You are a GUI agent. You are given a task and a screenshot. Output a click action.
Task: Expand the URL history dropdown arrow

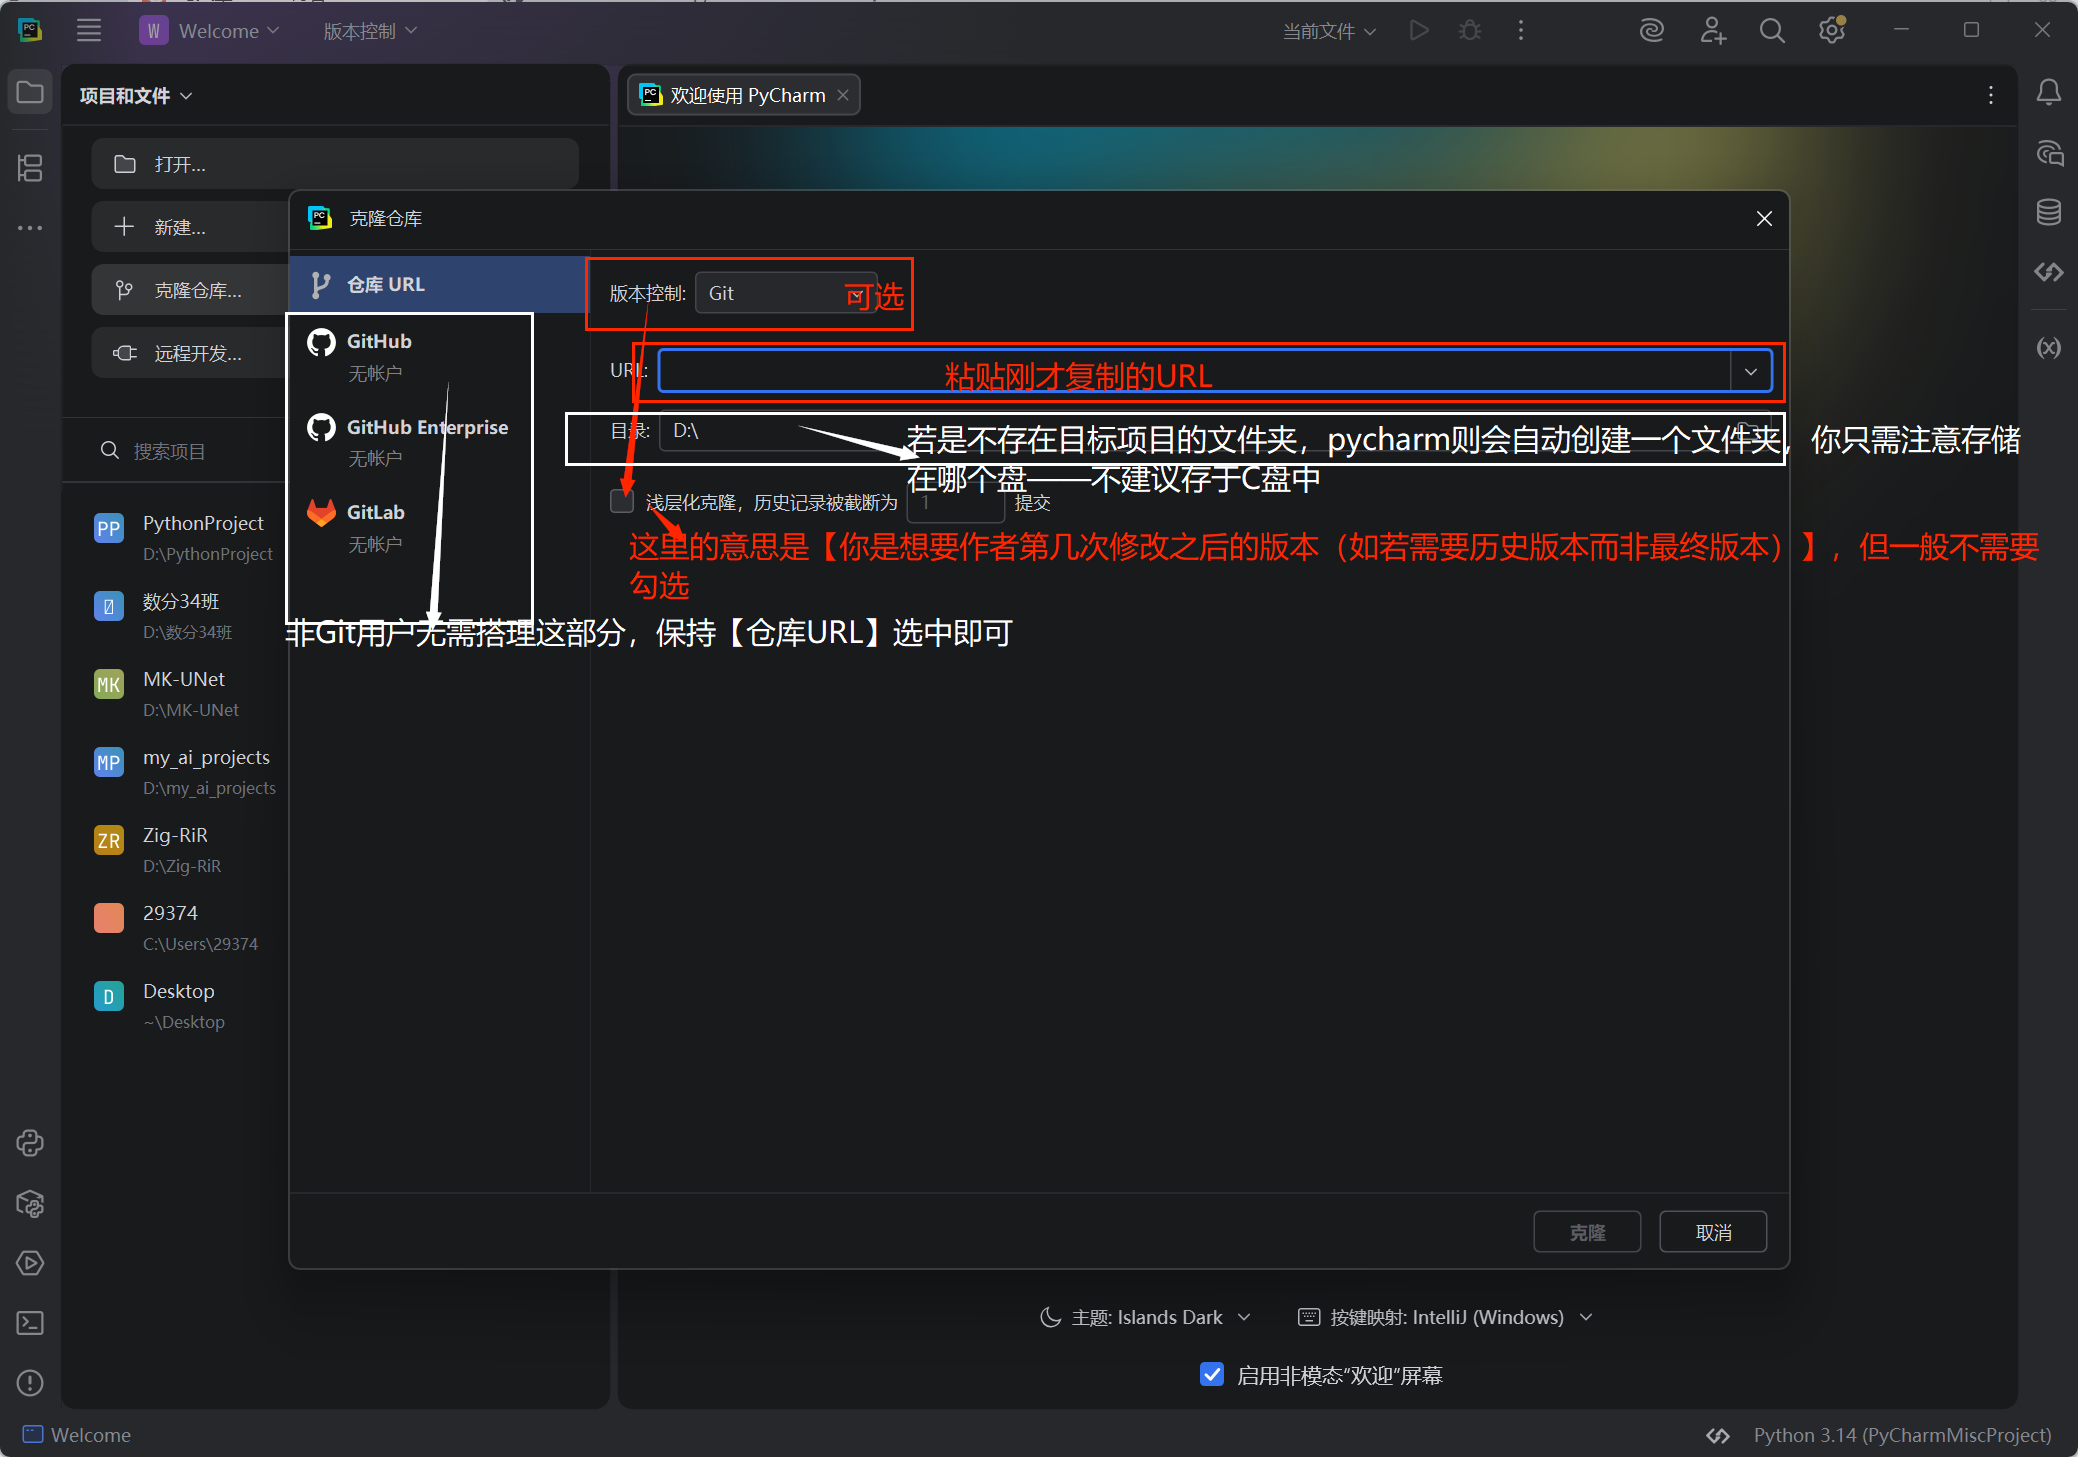[1750, 371]
